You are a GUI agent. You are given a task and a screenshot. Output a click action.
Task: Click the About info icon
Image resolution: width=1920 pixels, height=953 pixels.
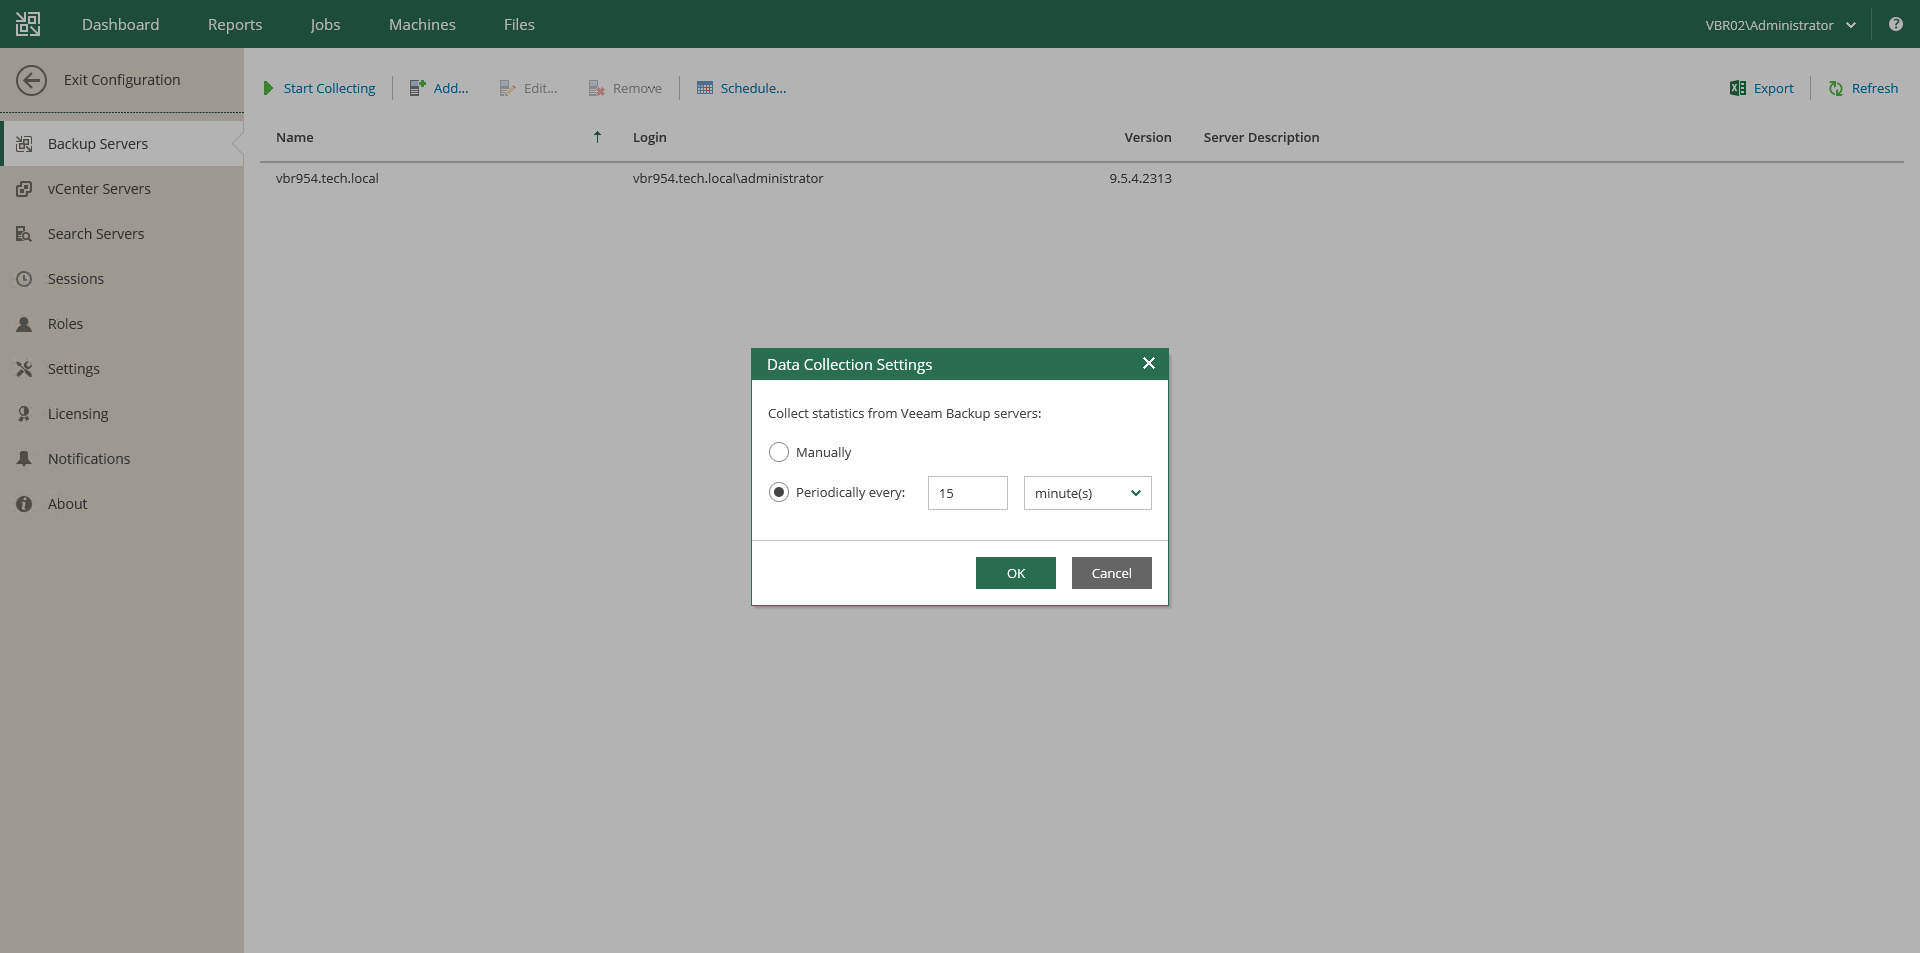[x=24, y=504]
